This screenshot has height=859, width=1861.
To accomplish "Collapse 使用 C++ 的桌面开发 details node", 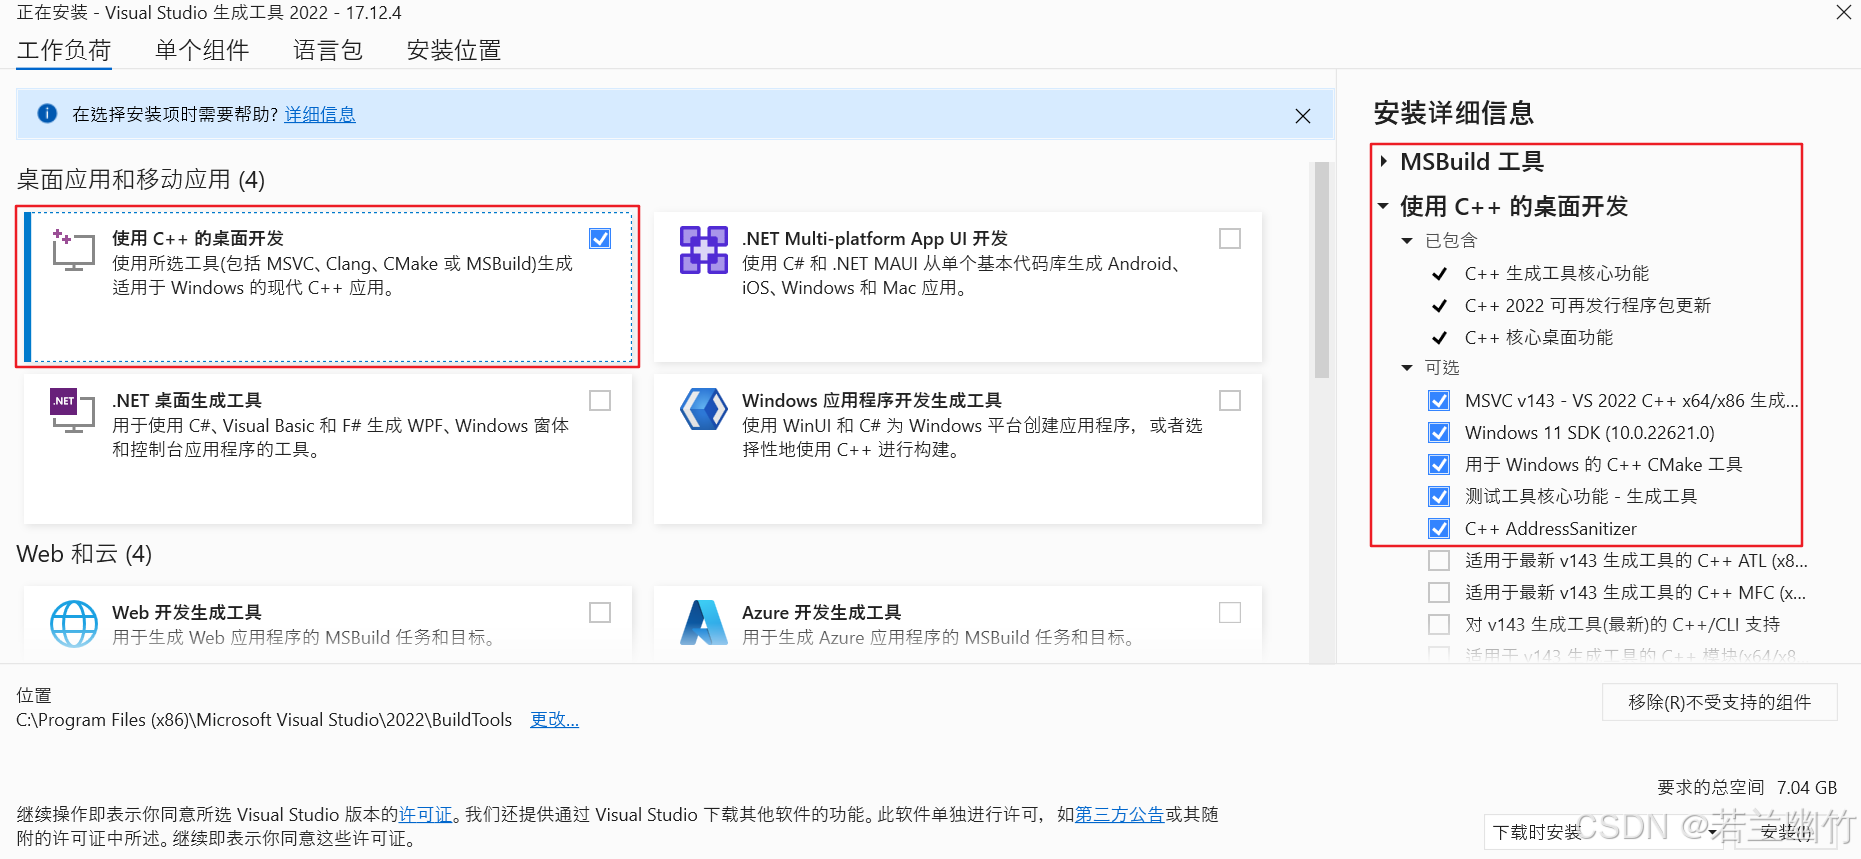I will coord(1384,206).
